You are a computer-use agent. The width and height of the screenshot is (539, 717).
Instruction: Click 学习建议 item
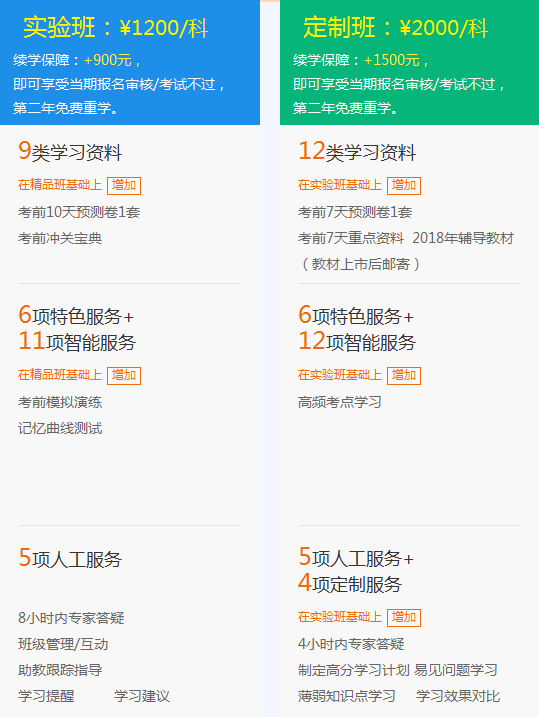pyautogui.click(x=142, y=696)
